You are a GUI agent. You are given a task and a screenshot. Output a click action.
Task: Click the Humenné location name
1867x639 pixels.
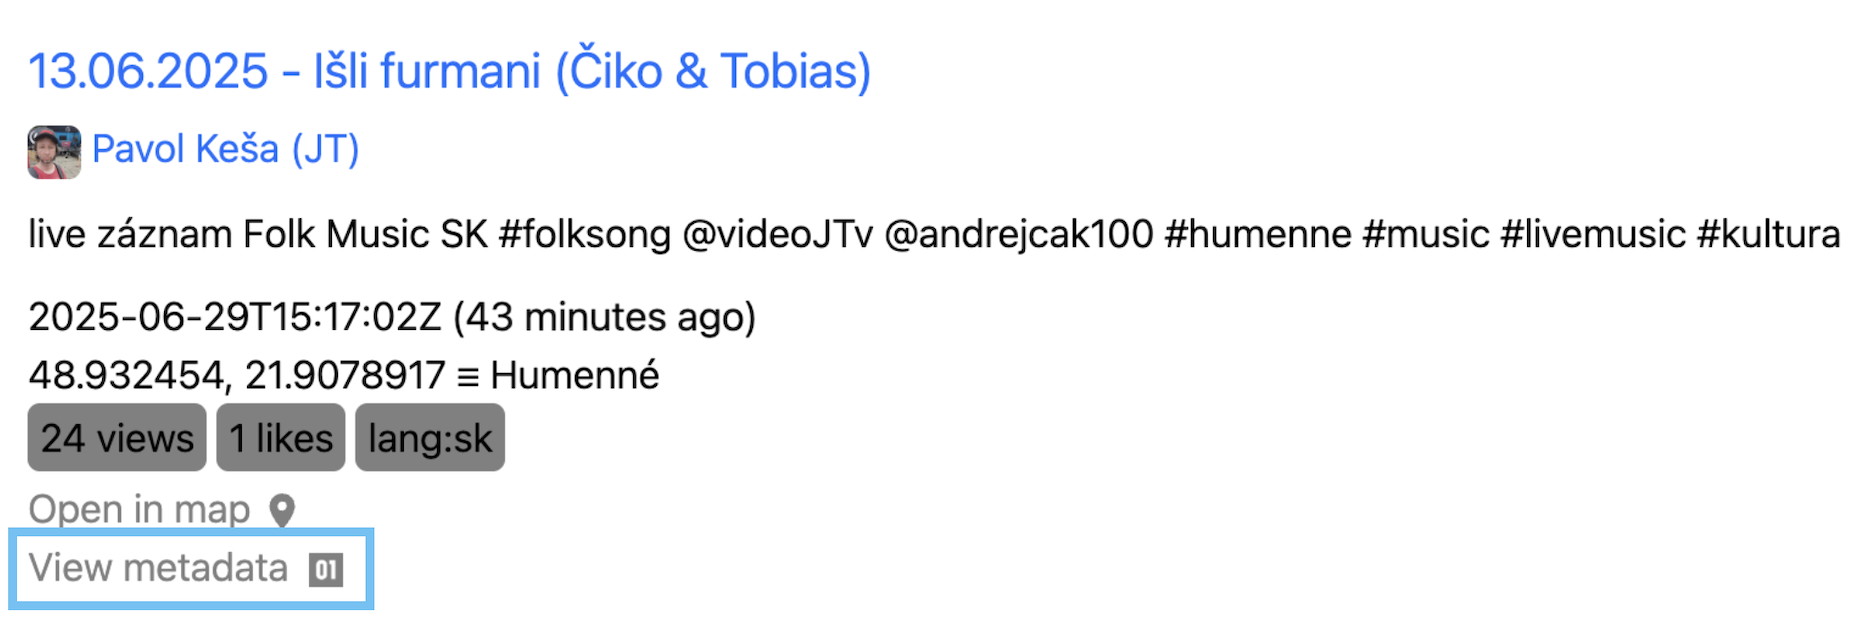click(x=575, y=376)
